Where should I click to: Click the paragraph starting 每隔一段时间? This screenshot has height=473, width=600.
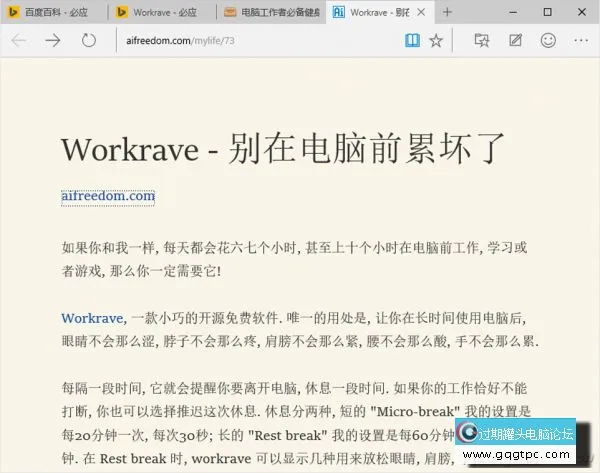pos(295,423)
